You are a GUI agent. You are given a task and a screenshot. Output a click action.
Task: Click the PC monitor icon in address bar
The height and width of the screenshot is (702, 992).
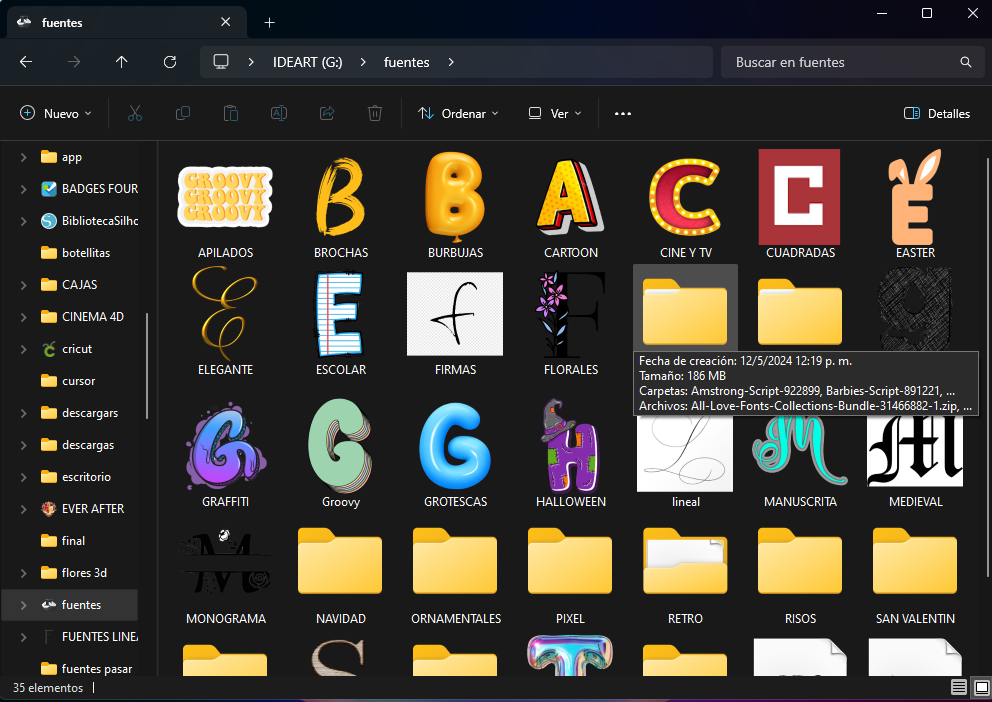coord(221,62)
